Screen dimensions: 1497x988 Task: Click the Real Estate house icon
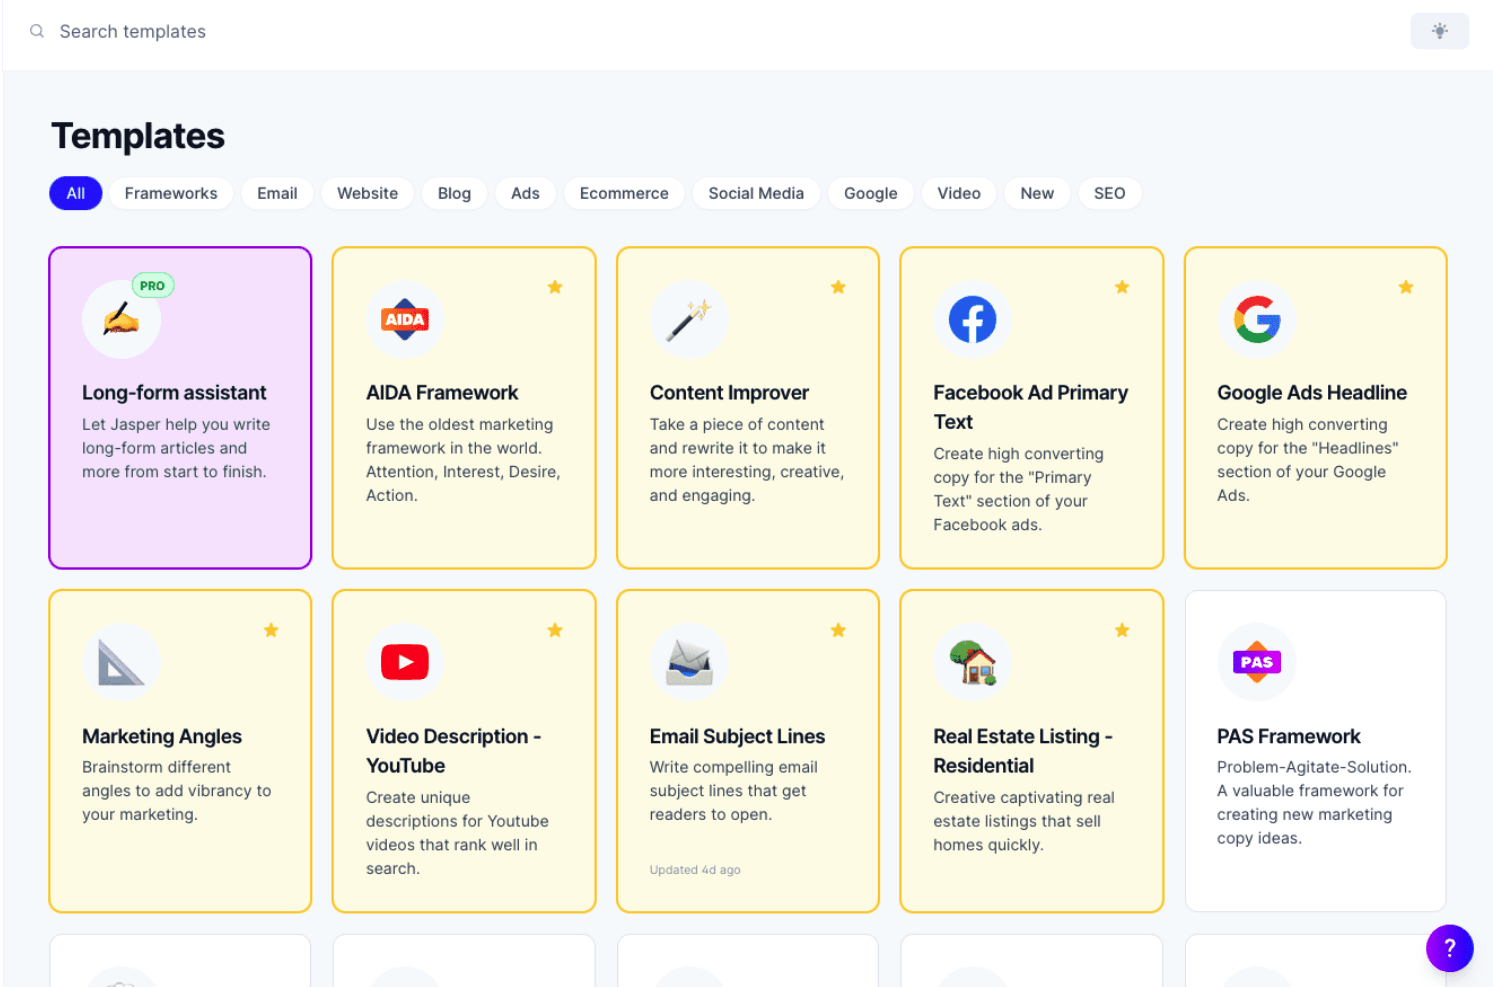(x=972, y=662)
